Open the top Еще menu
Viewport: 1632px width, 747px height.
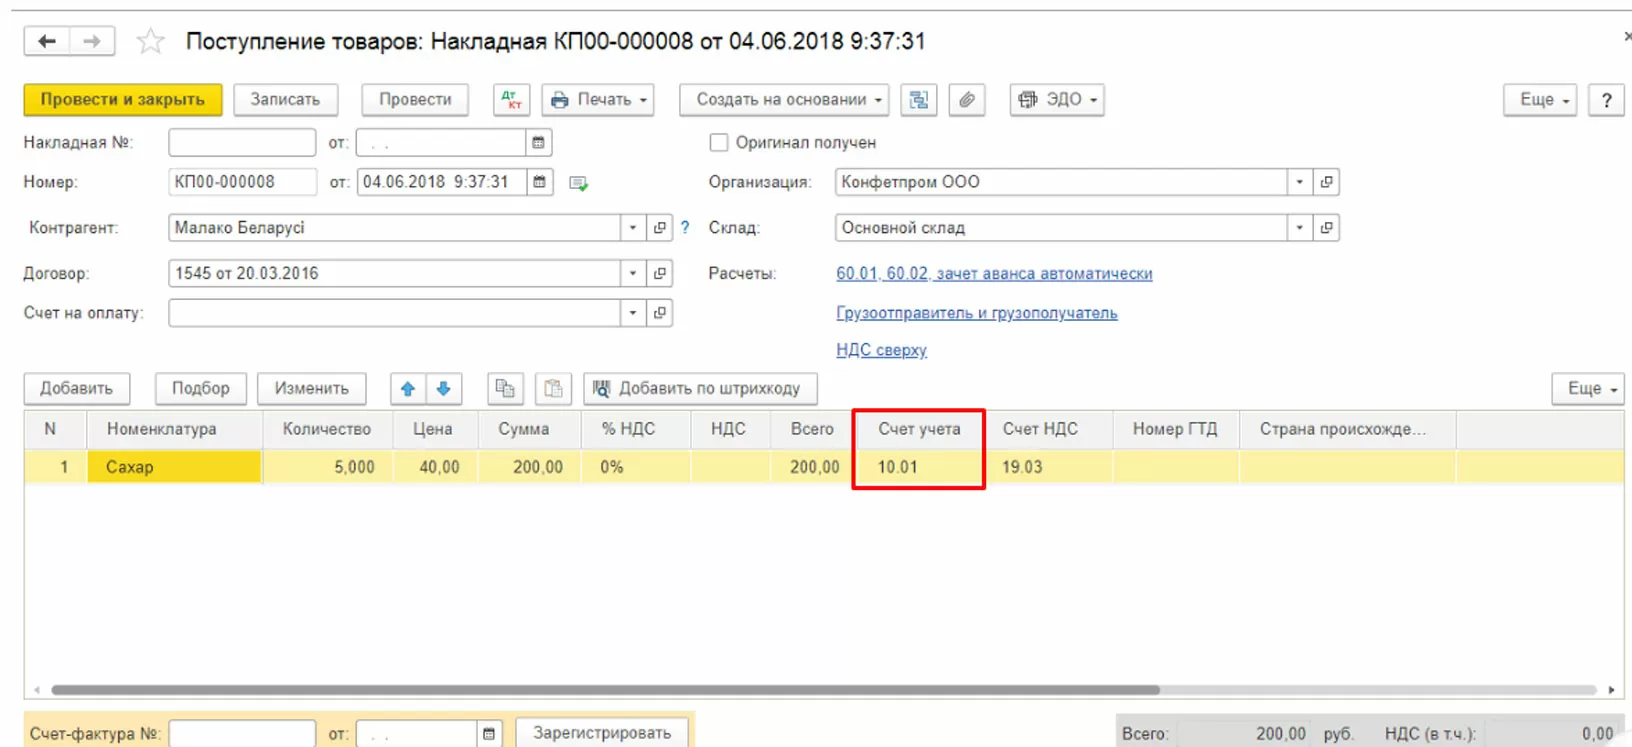(1540, 100)
